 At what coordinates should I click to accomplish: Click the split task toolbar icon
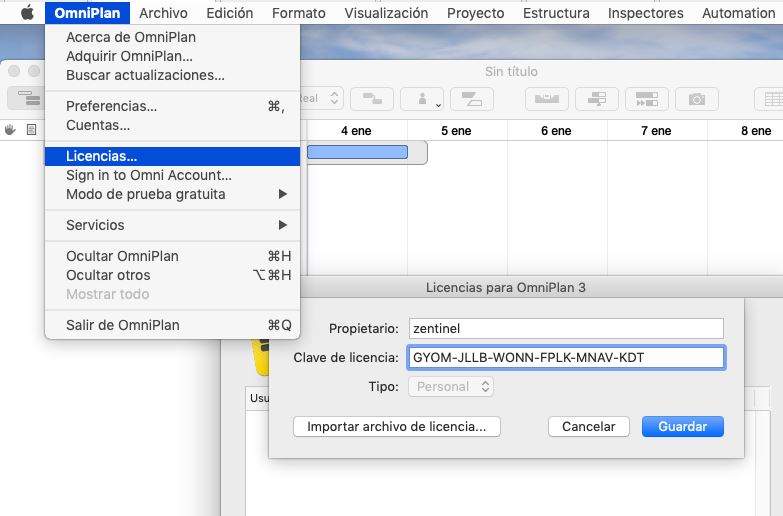[x=472, y=98]
